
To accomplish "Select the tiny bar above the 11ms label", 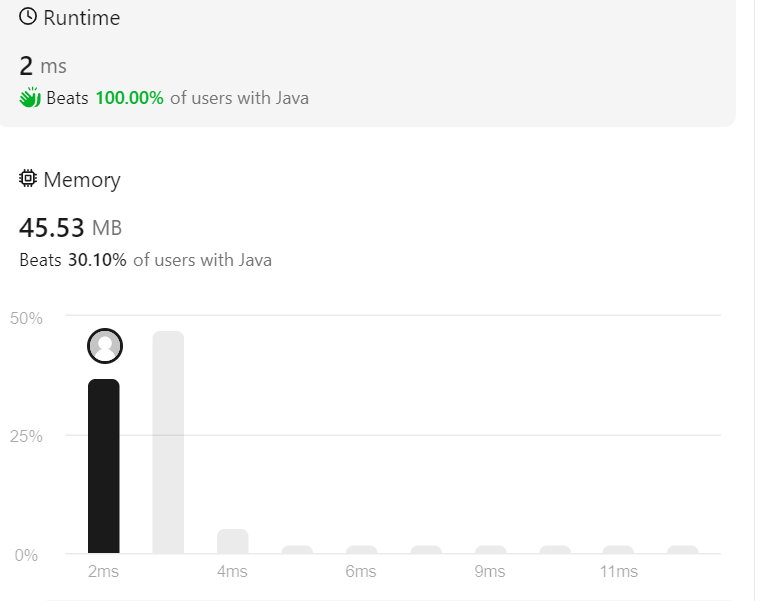I will point(618,549).
